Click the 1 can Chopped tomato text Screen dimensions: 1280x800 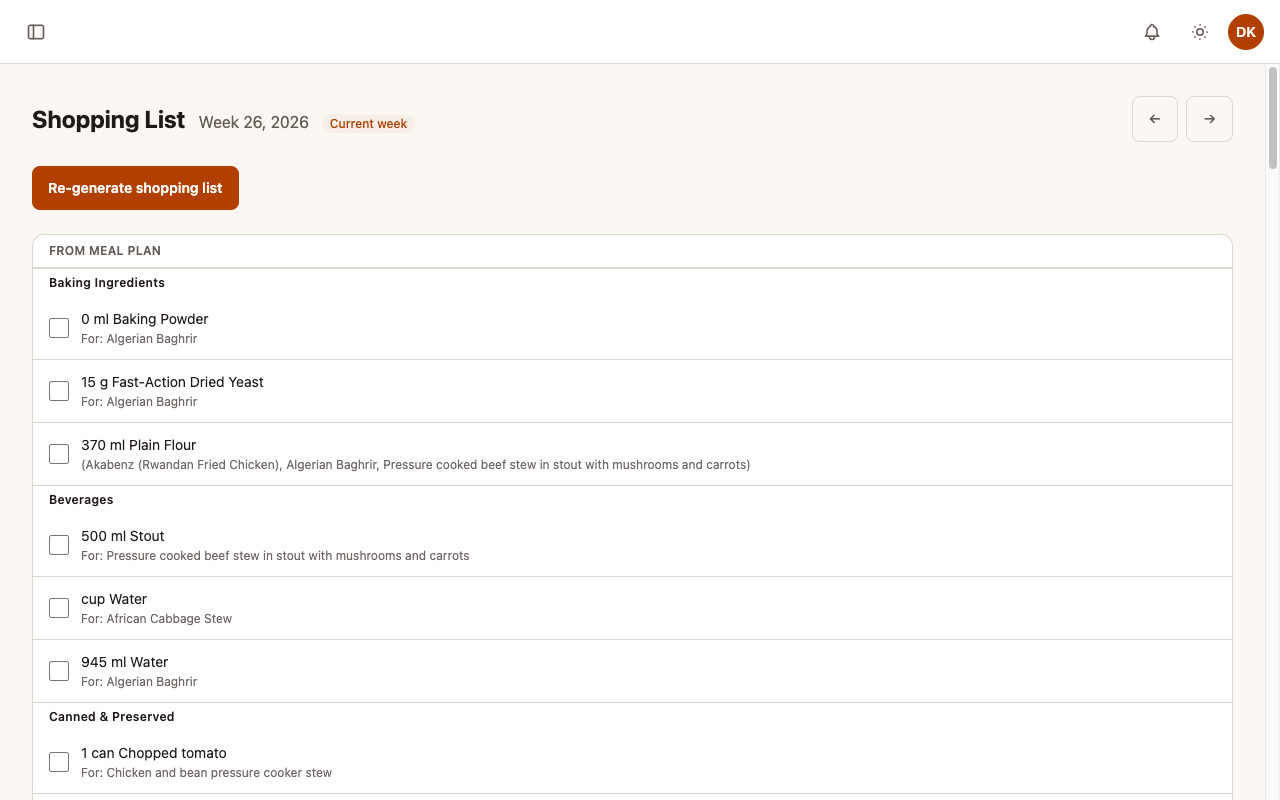click(154, 753)
